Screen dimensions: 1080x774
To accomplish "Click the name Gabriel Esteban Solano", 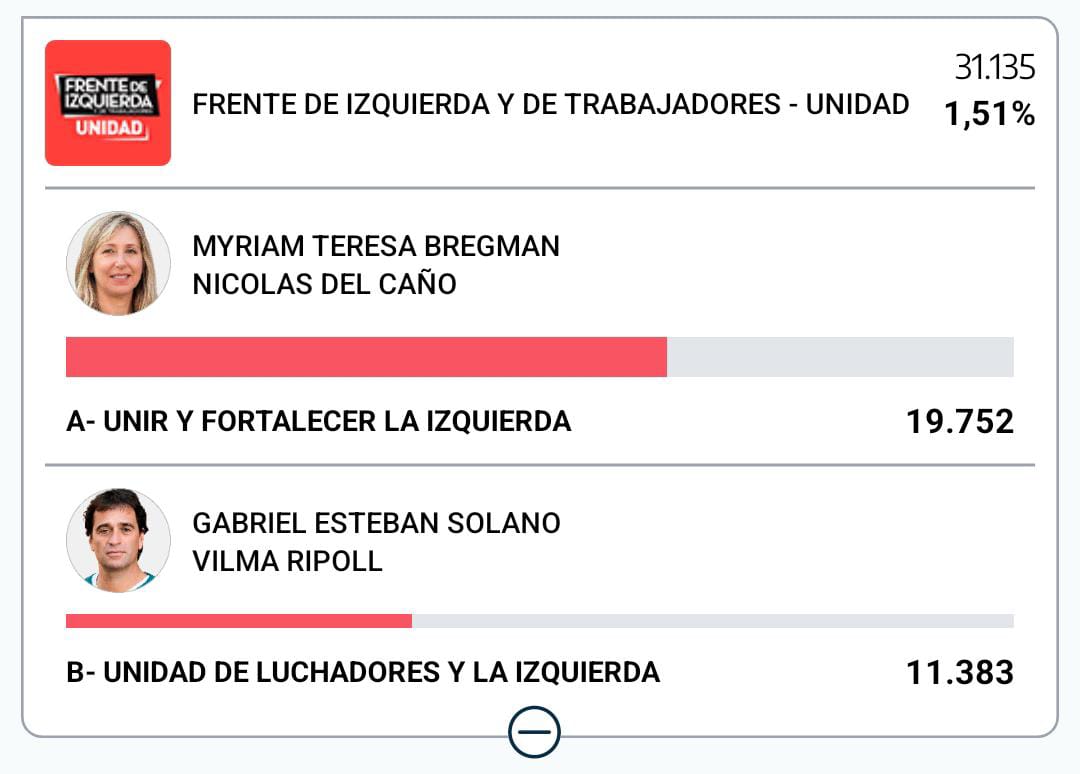I will click(376, 523).
